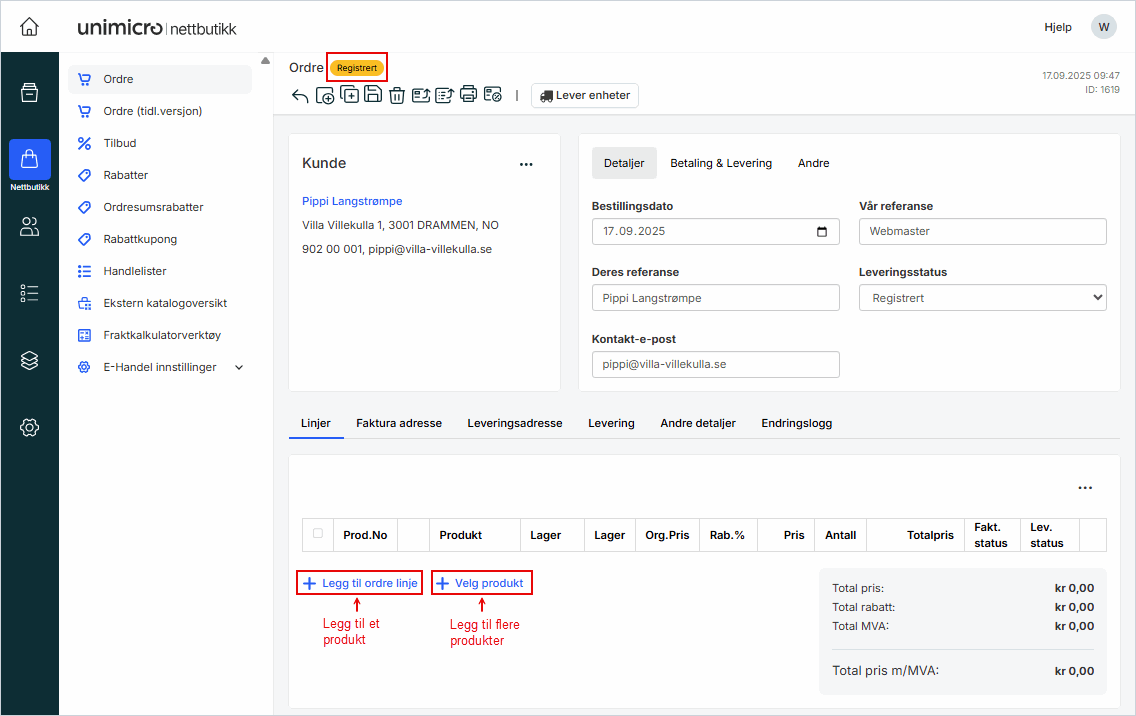This screenshot has height=716, width=1136.
Task: Click the Pippi Langstrømpe customer link
Action: tap(352, 201)
